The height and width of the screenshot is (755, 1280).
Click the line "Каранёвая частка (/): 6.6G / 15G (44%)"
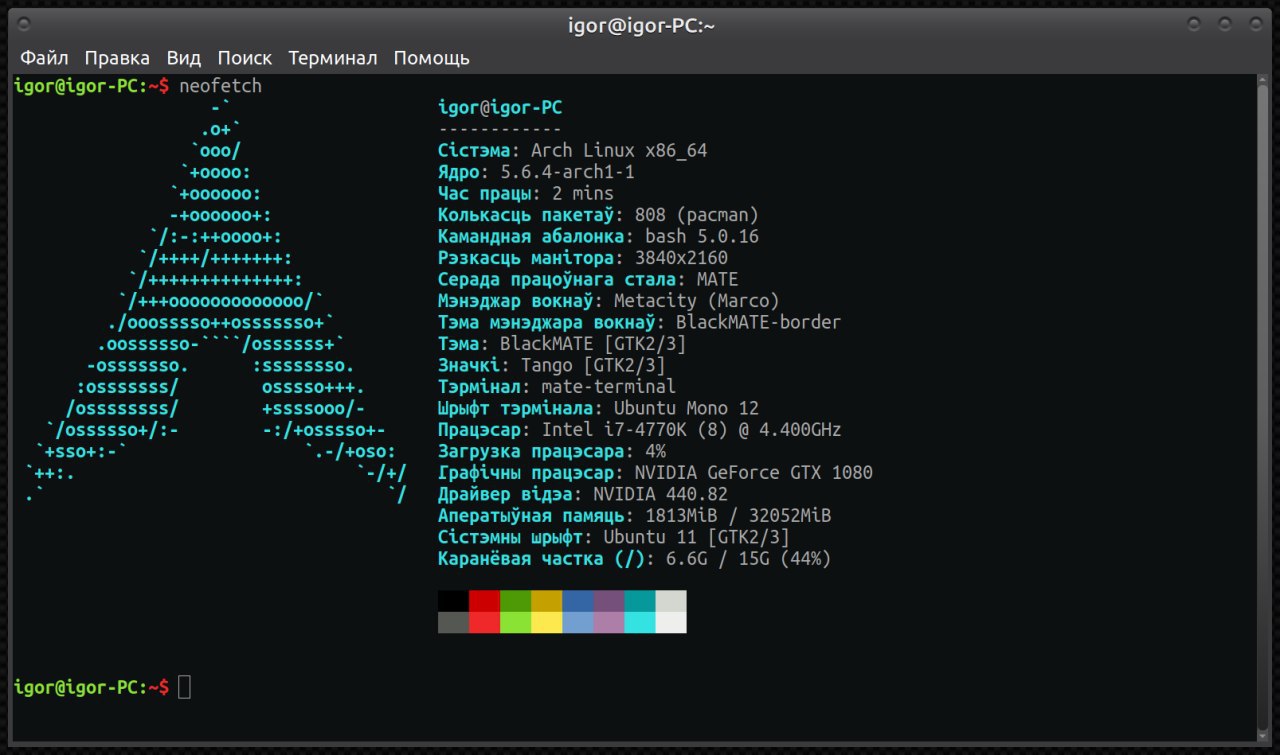[x=635, y=559]
